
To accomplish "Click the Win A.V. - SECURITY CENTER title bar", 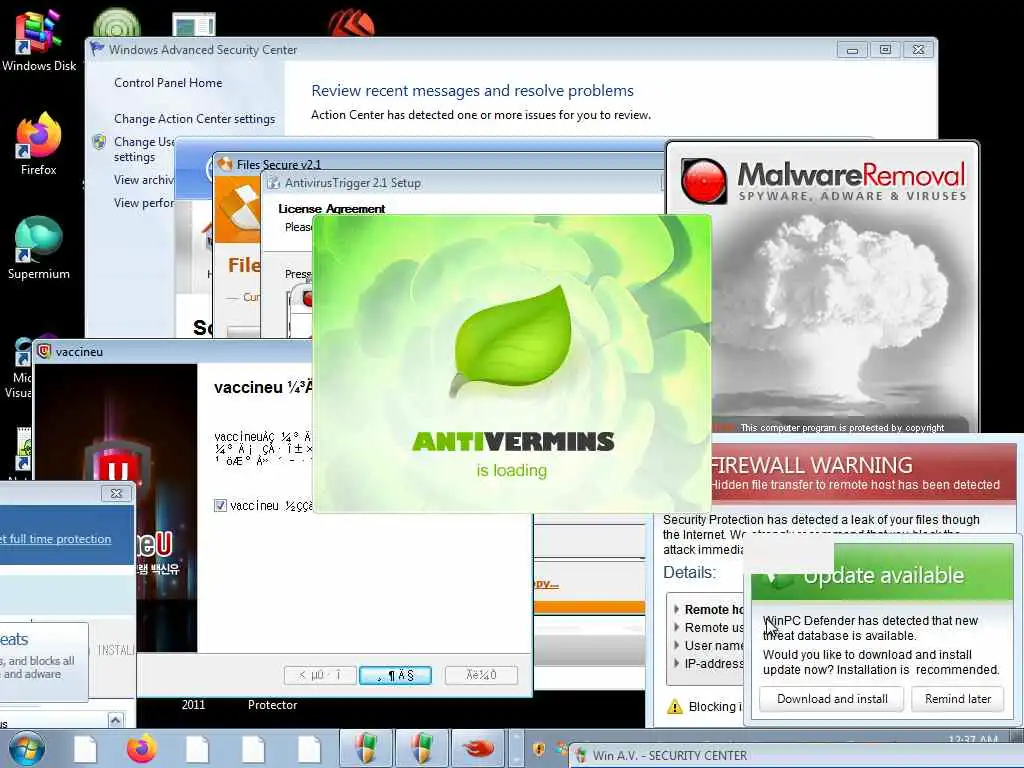I will tap(797, 756).
